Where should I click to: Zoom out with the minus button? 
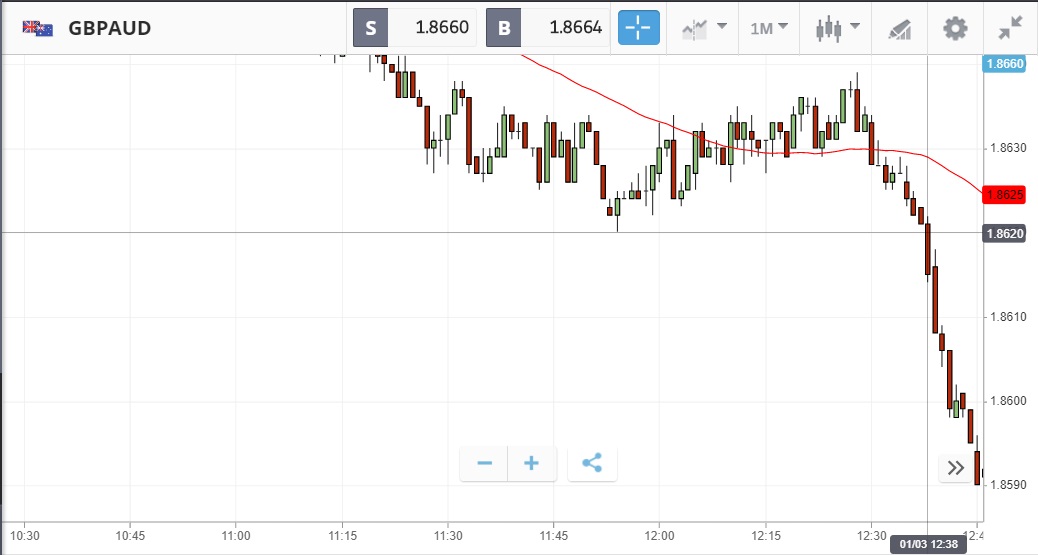485,463
